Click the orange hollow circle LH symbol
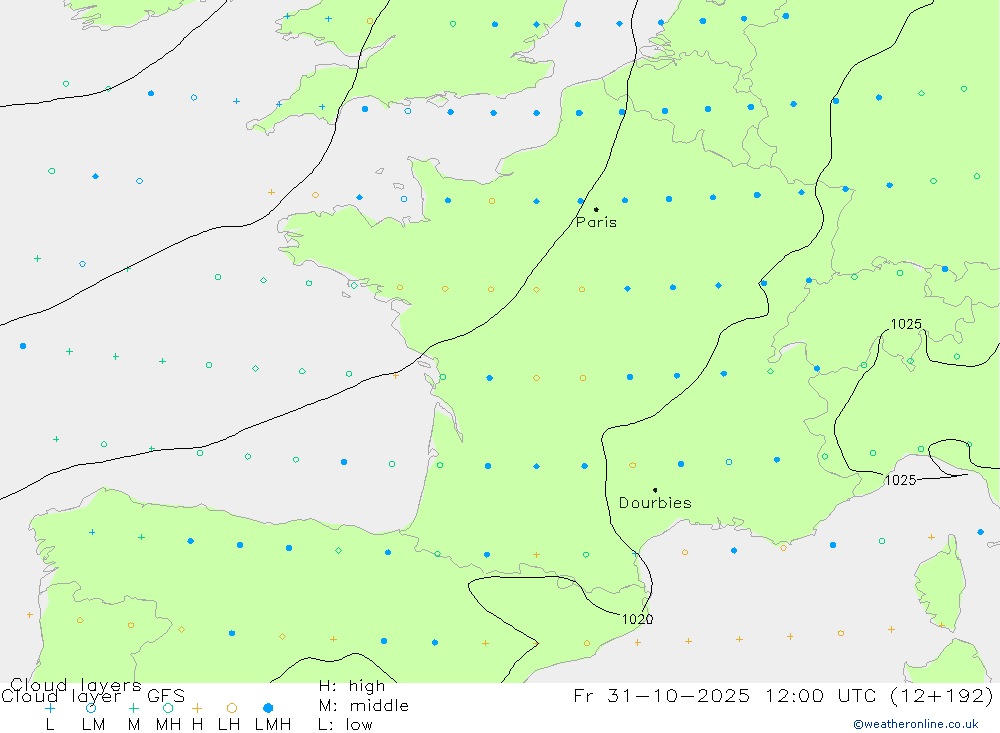This screenshot has height=733, width=1000. [232, 708]
